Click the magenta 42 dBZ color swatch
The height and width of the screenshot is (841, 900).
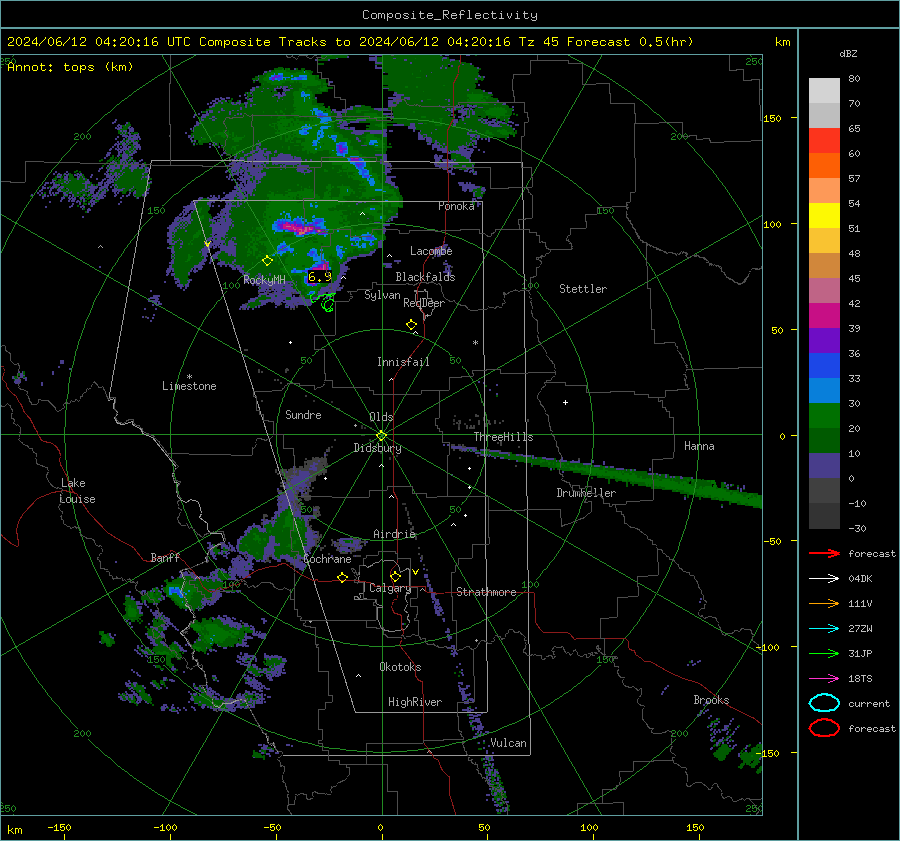[x=824, y=315]
